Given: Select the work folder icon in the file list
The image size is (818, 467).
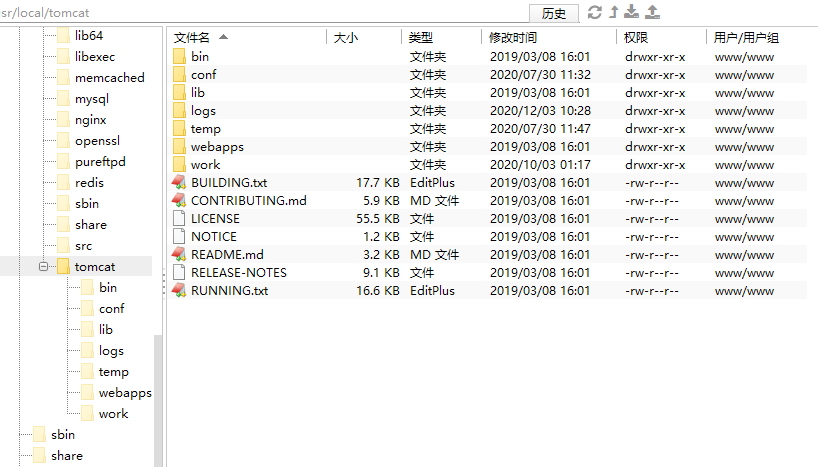Looking at the screenshot, I should point(179,164).
